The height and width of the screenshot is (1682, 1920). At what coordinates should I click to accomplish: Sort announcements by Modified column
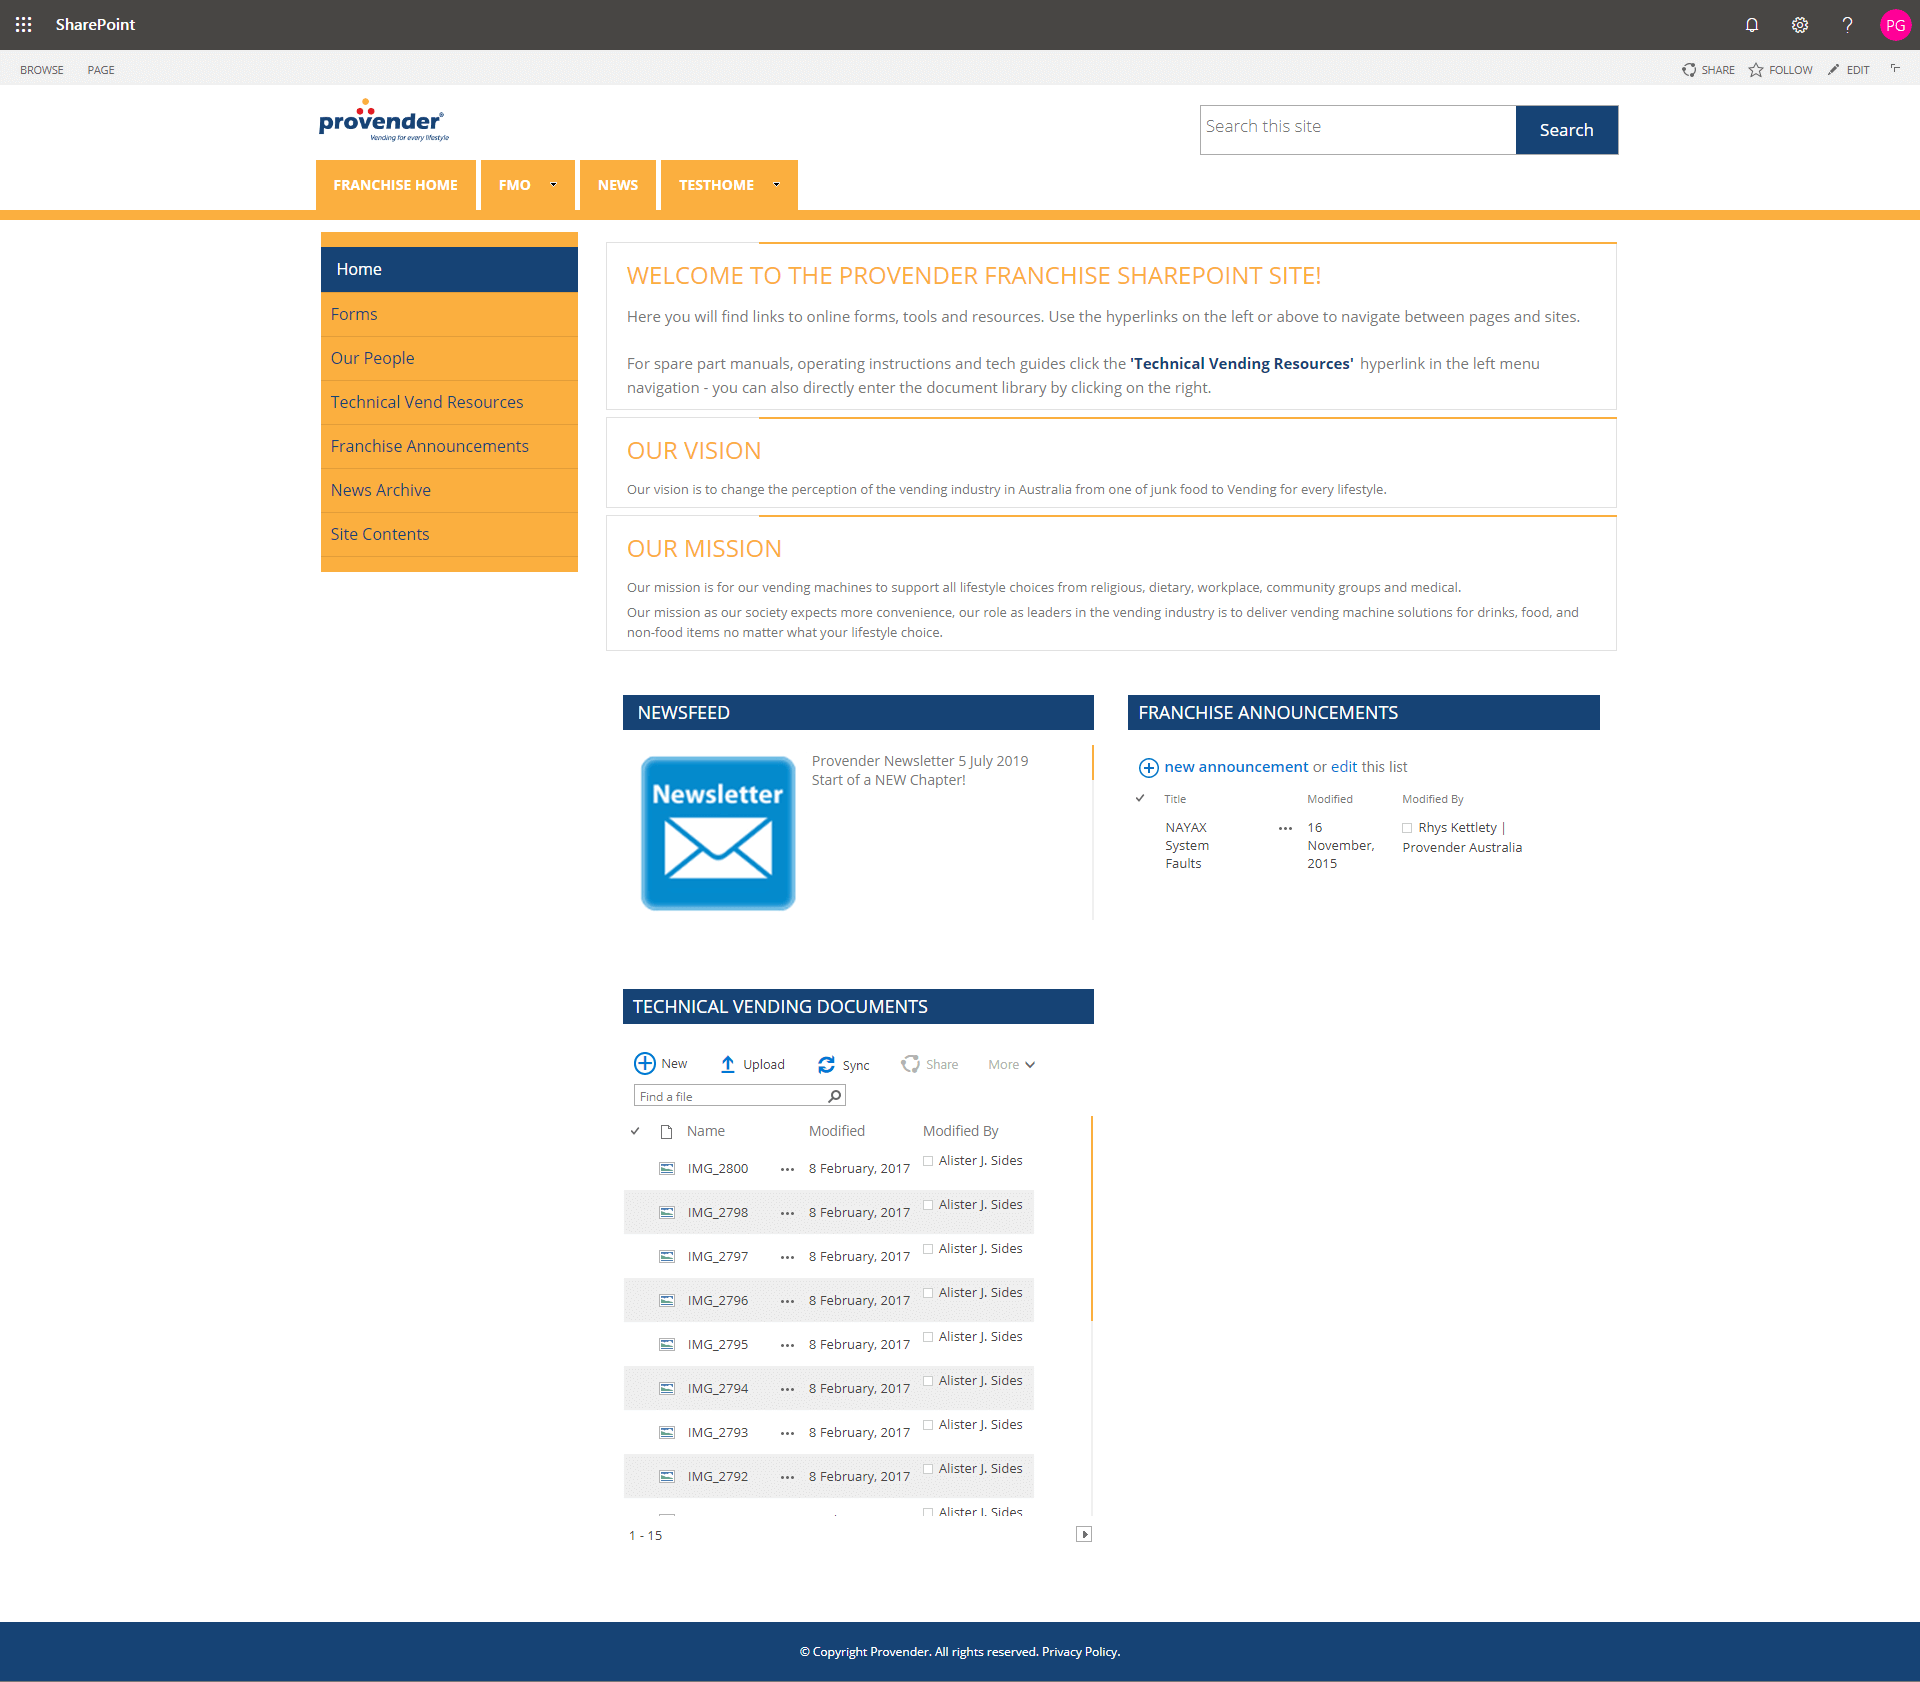(x=1329, y=799)
